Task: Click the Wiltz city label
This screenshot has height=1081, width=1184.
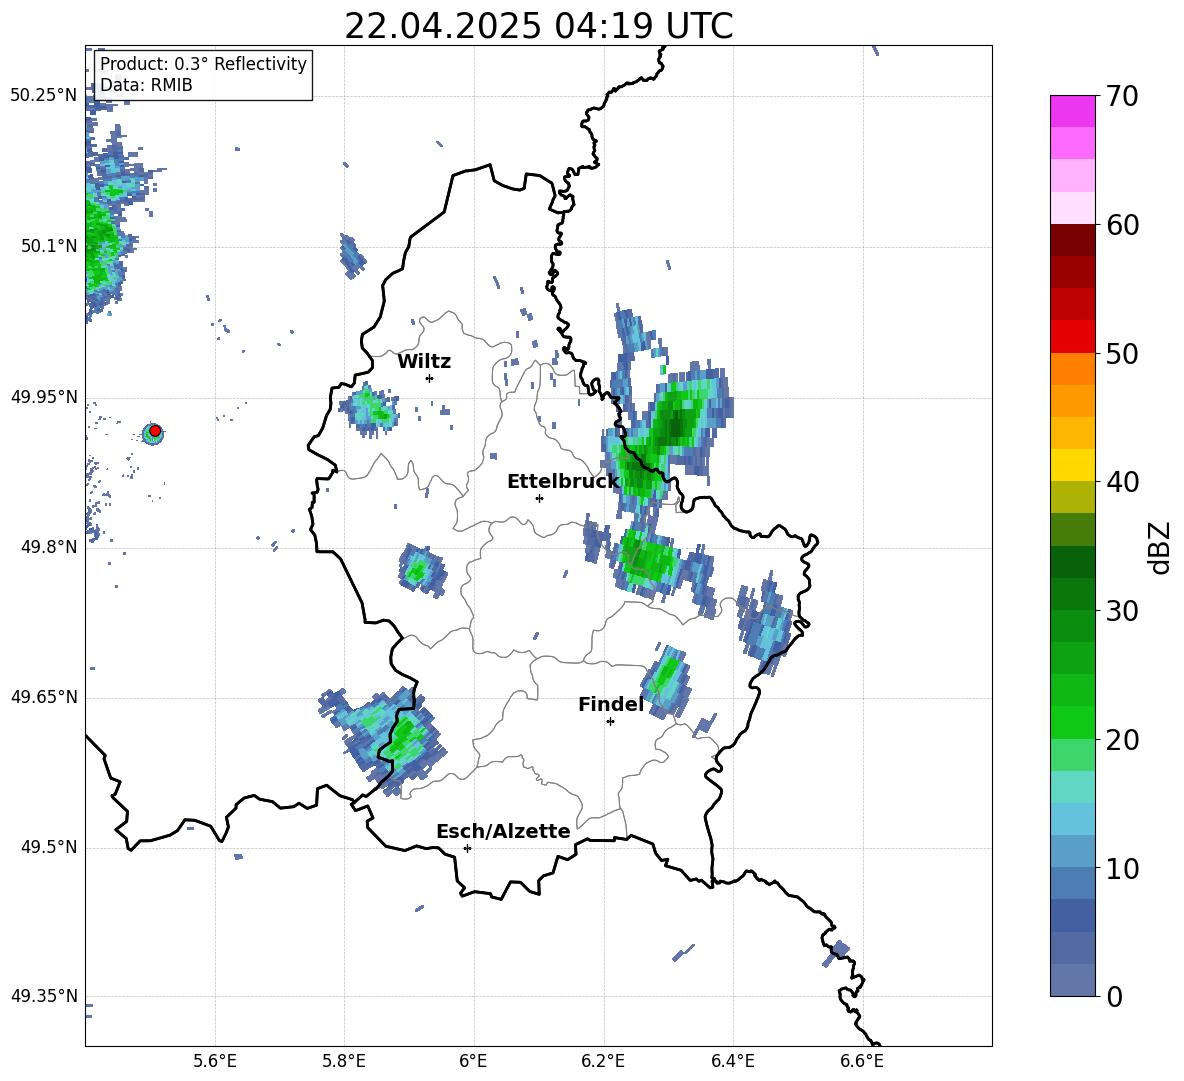Action: coord(424,362)
